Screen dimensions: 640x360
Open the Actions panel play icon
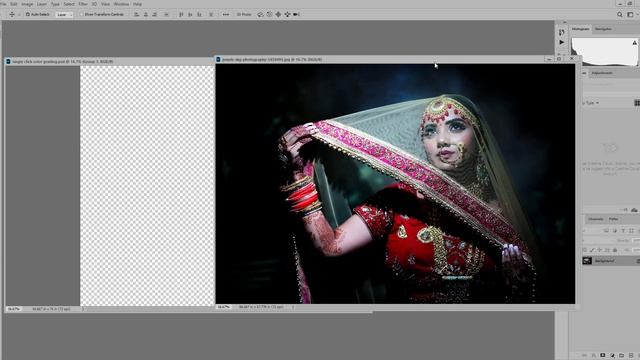coord(562,42)
